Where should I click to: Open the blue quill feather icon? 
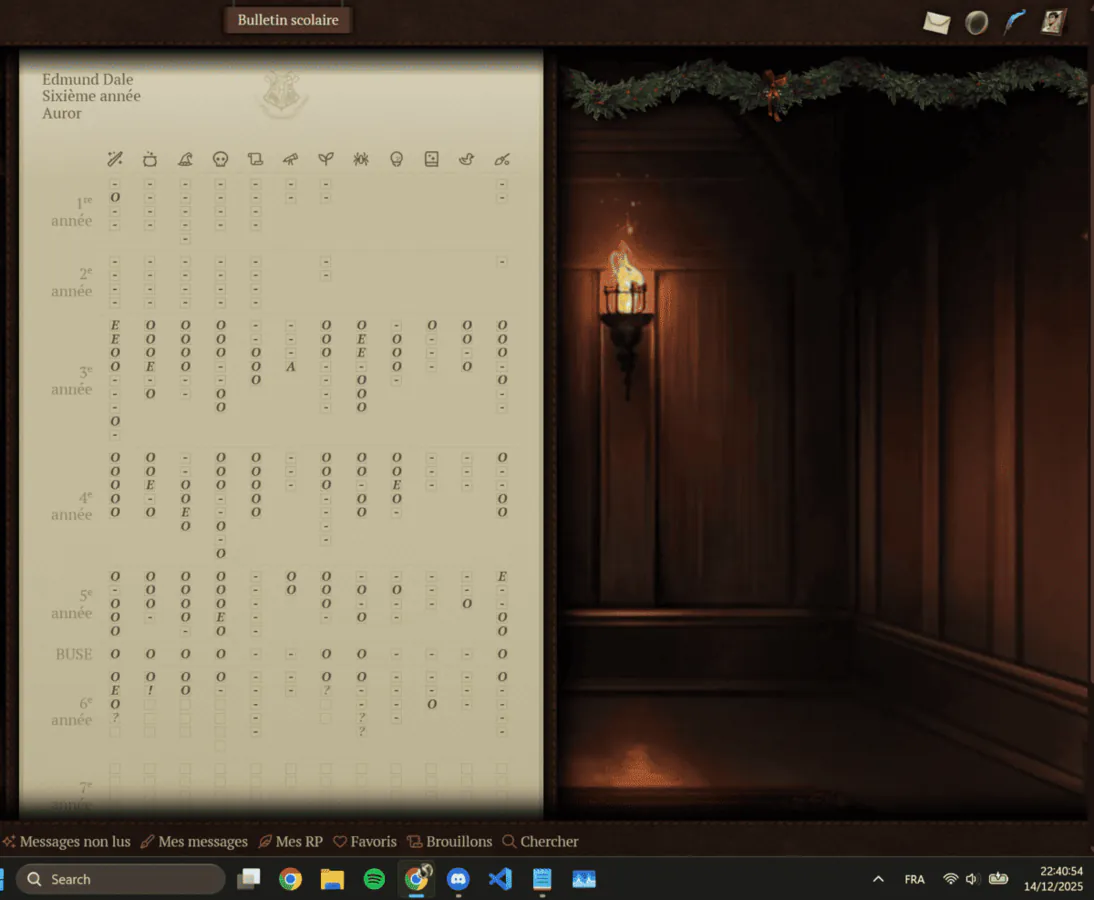point(1014,22)
